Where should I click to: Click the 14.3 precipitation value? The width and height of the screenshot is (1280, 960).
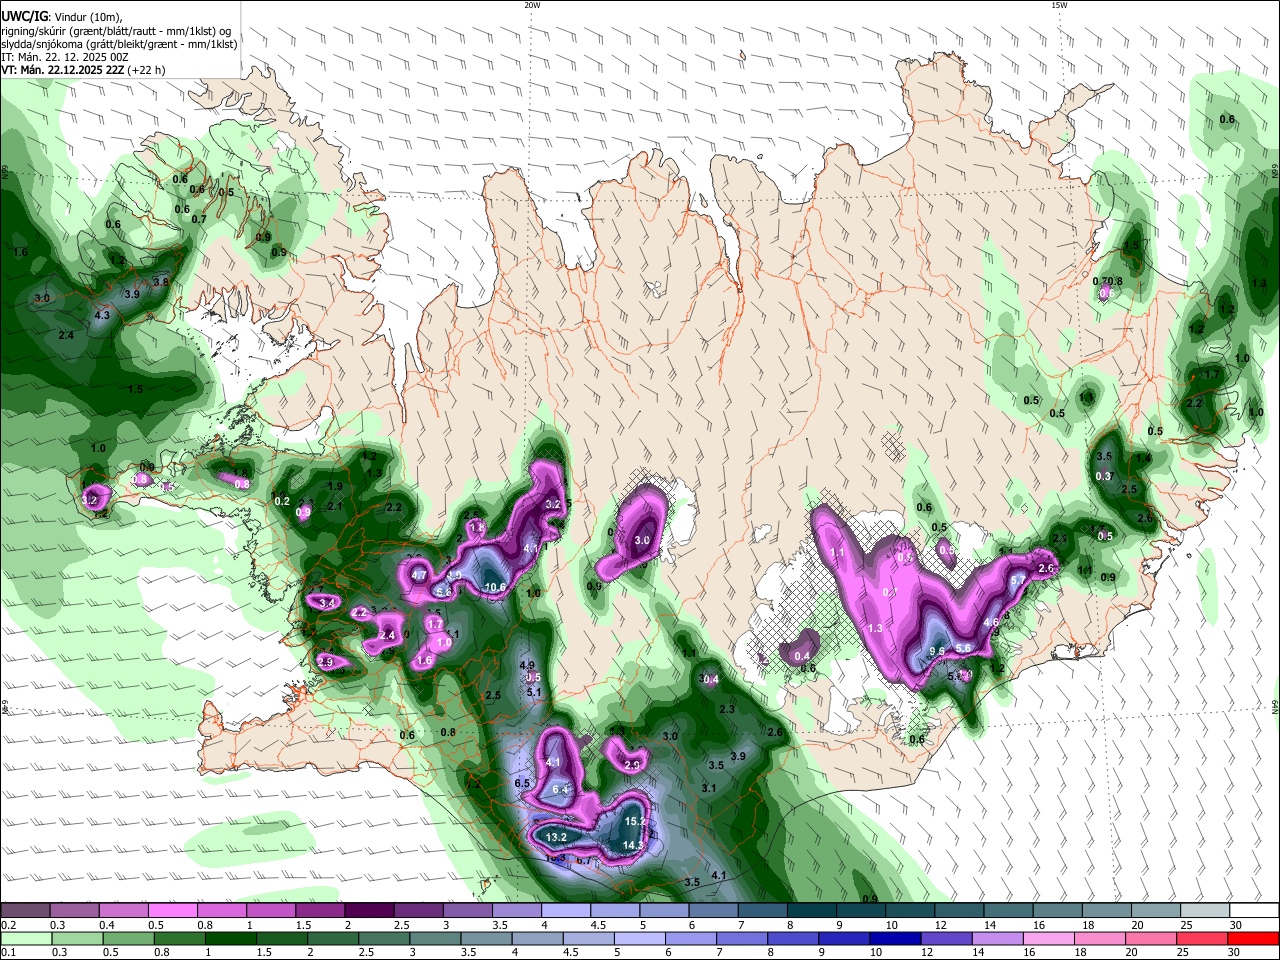pyautogui.click(x=632, y=845)
